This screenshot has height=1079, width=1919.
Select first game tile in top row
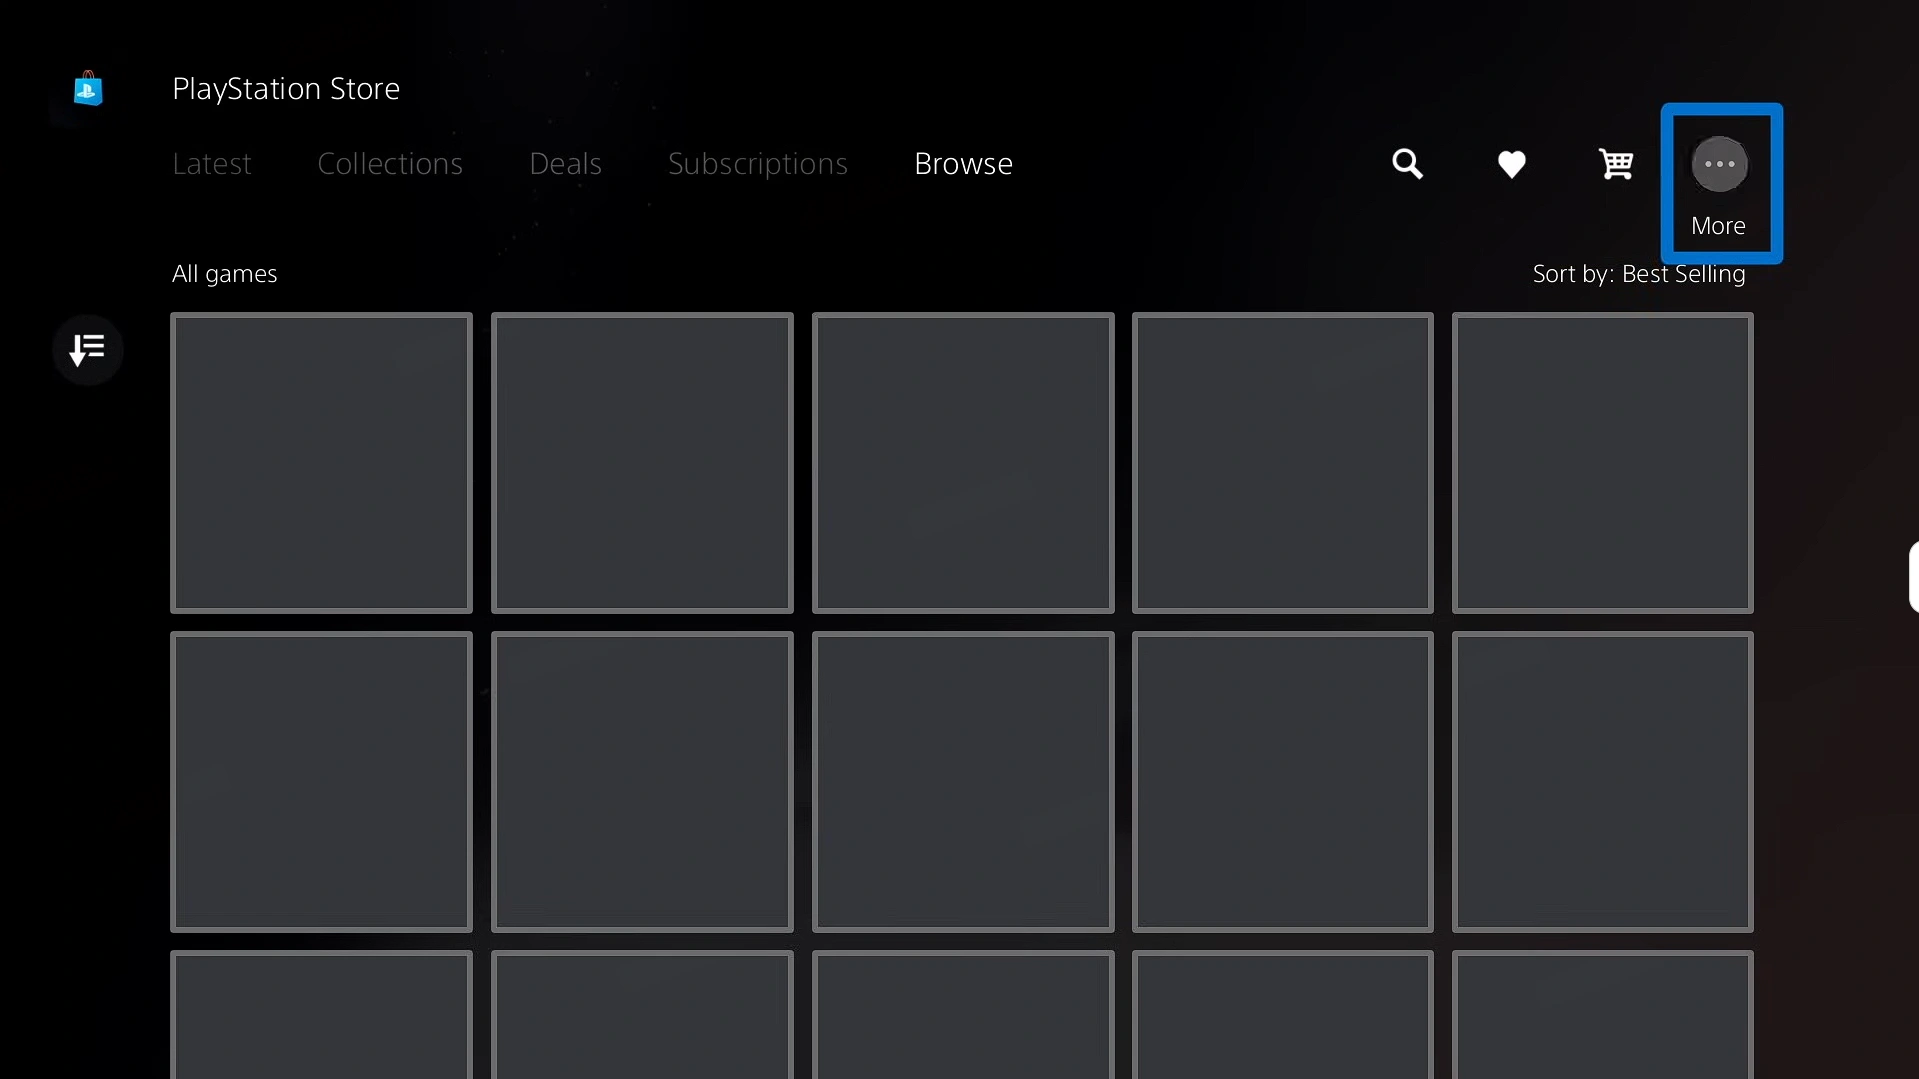pos(321,462)
